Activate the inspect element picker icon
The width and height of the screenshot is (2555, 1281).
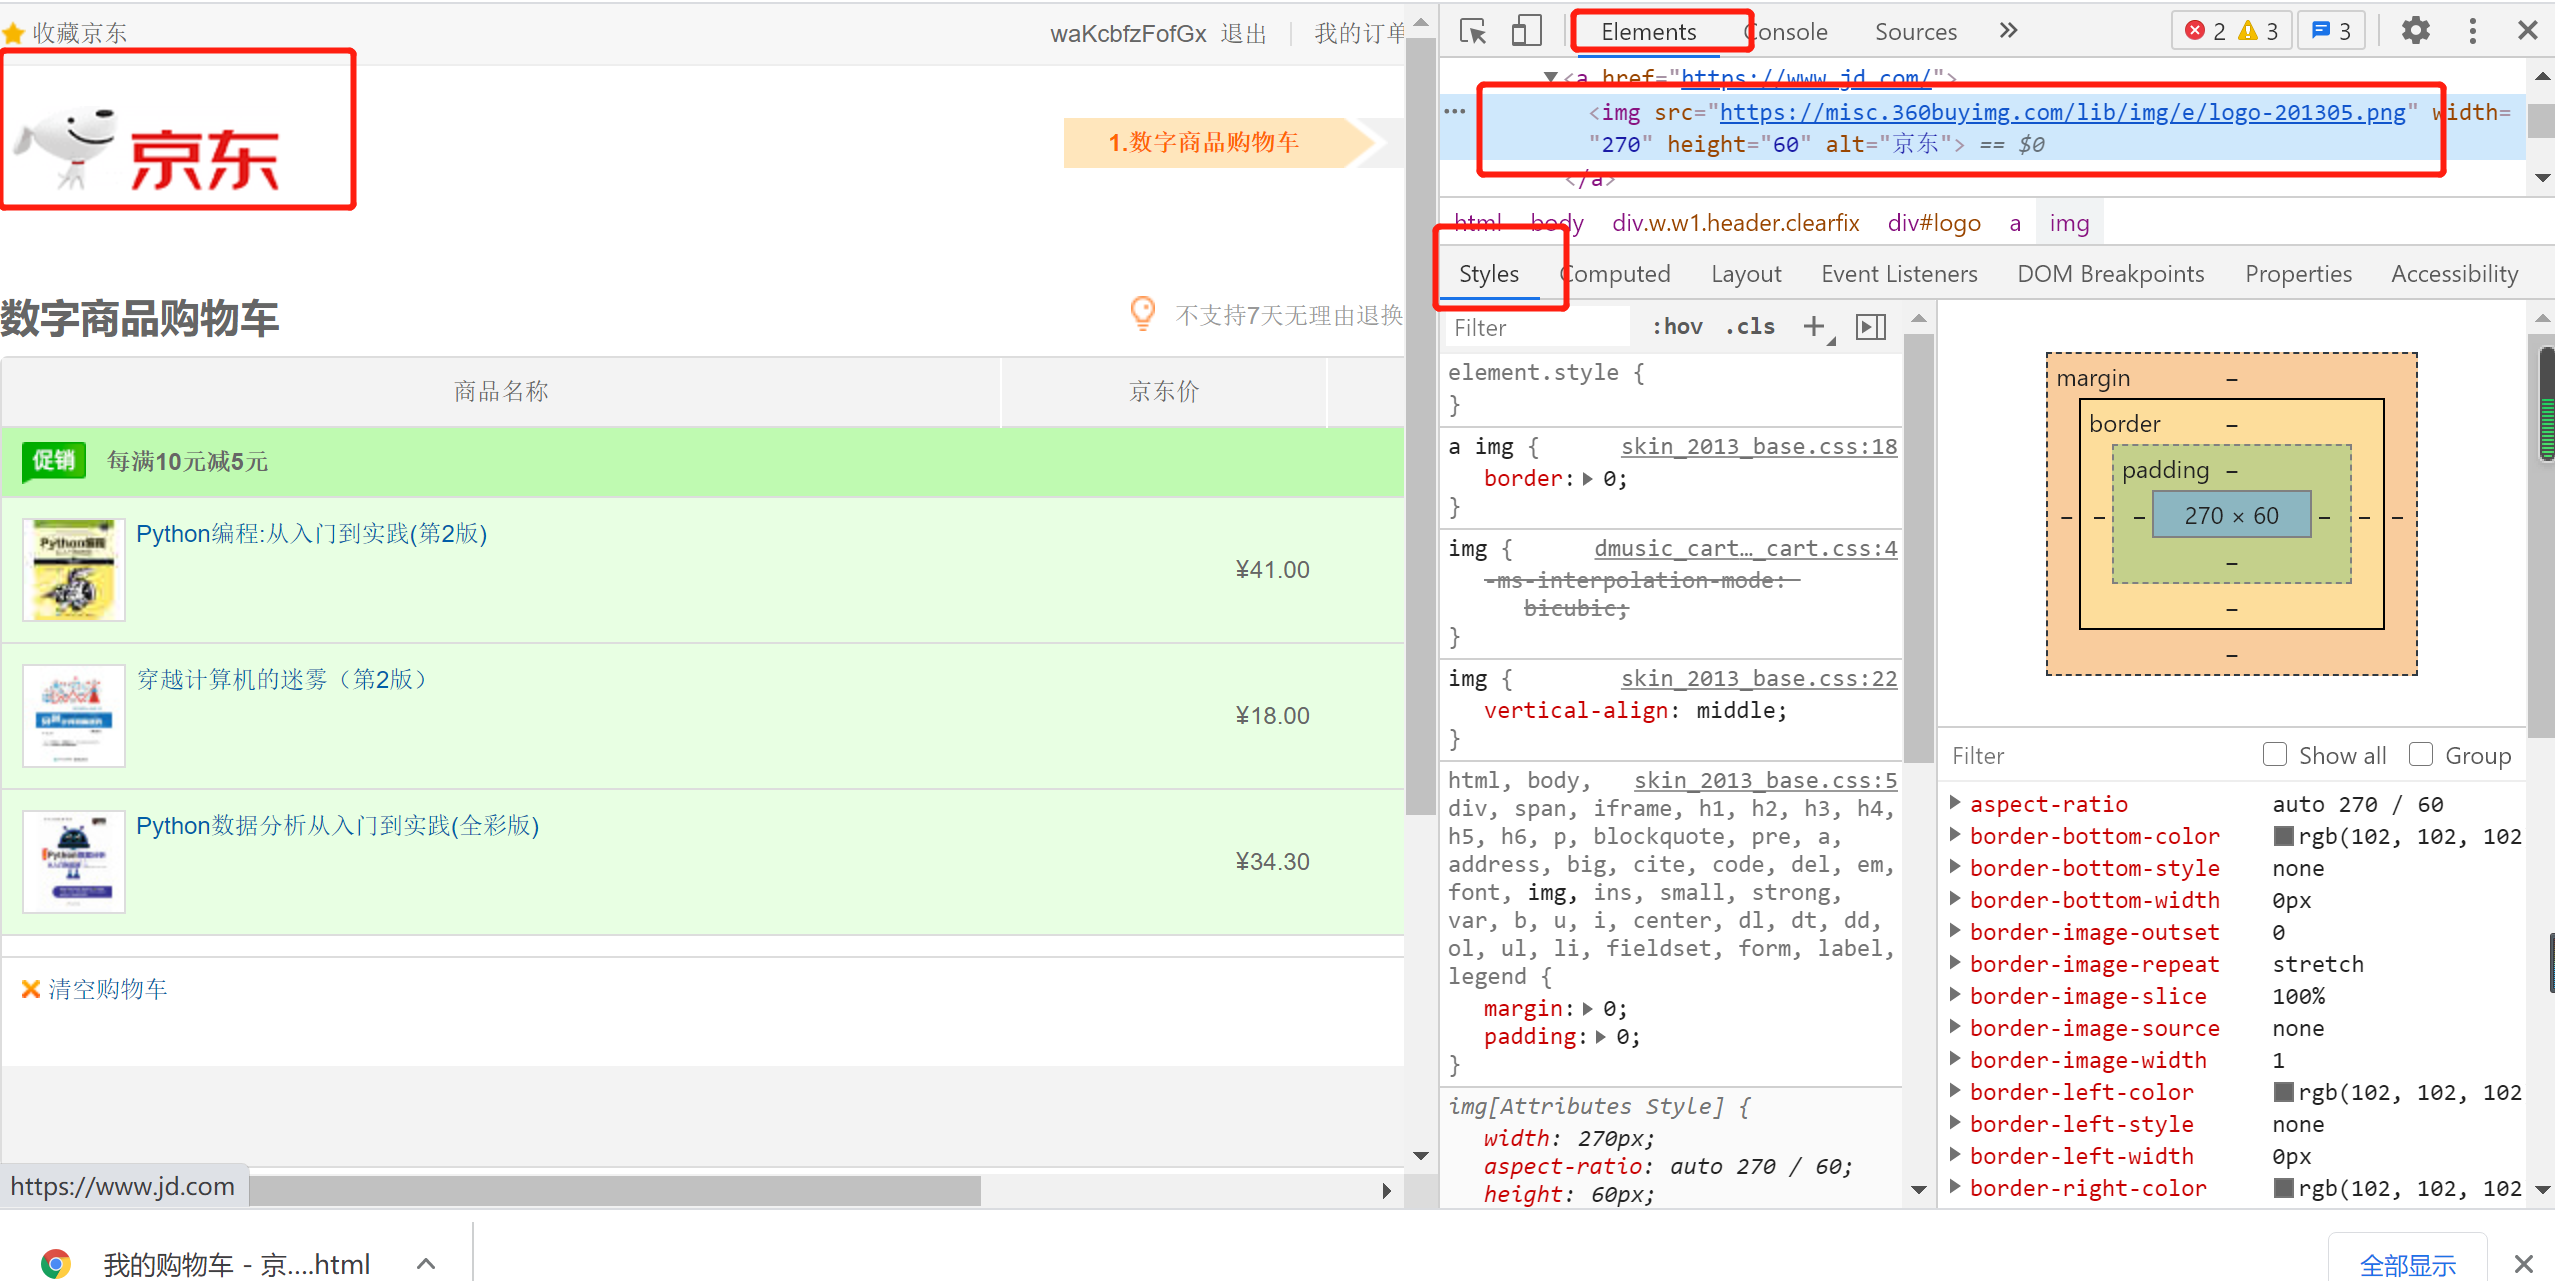[1473, 31]
